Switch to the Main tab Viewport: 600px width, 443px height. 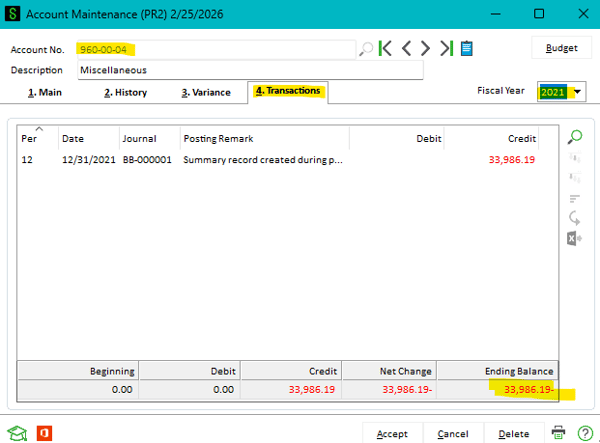[x=44, y=93]
